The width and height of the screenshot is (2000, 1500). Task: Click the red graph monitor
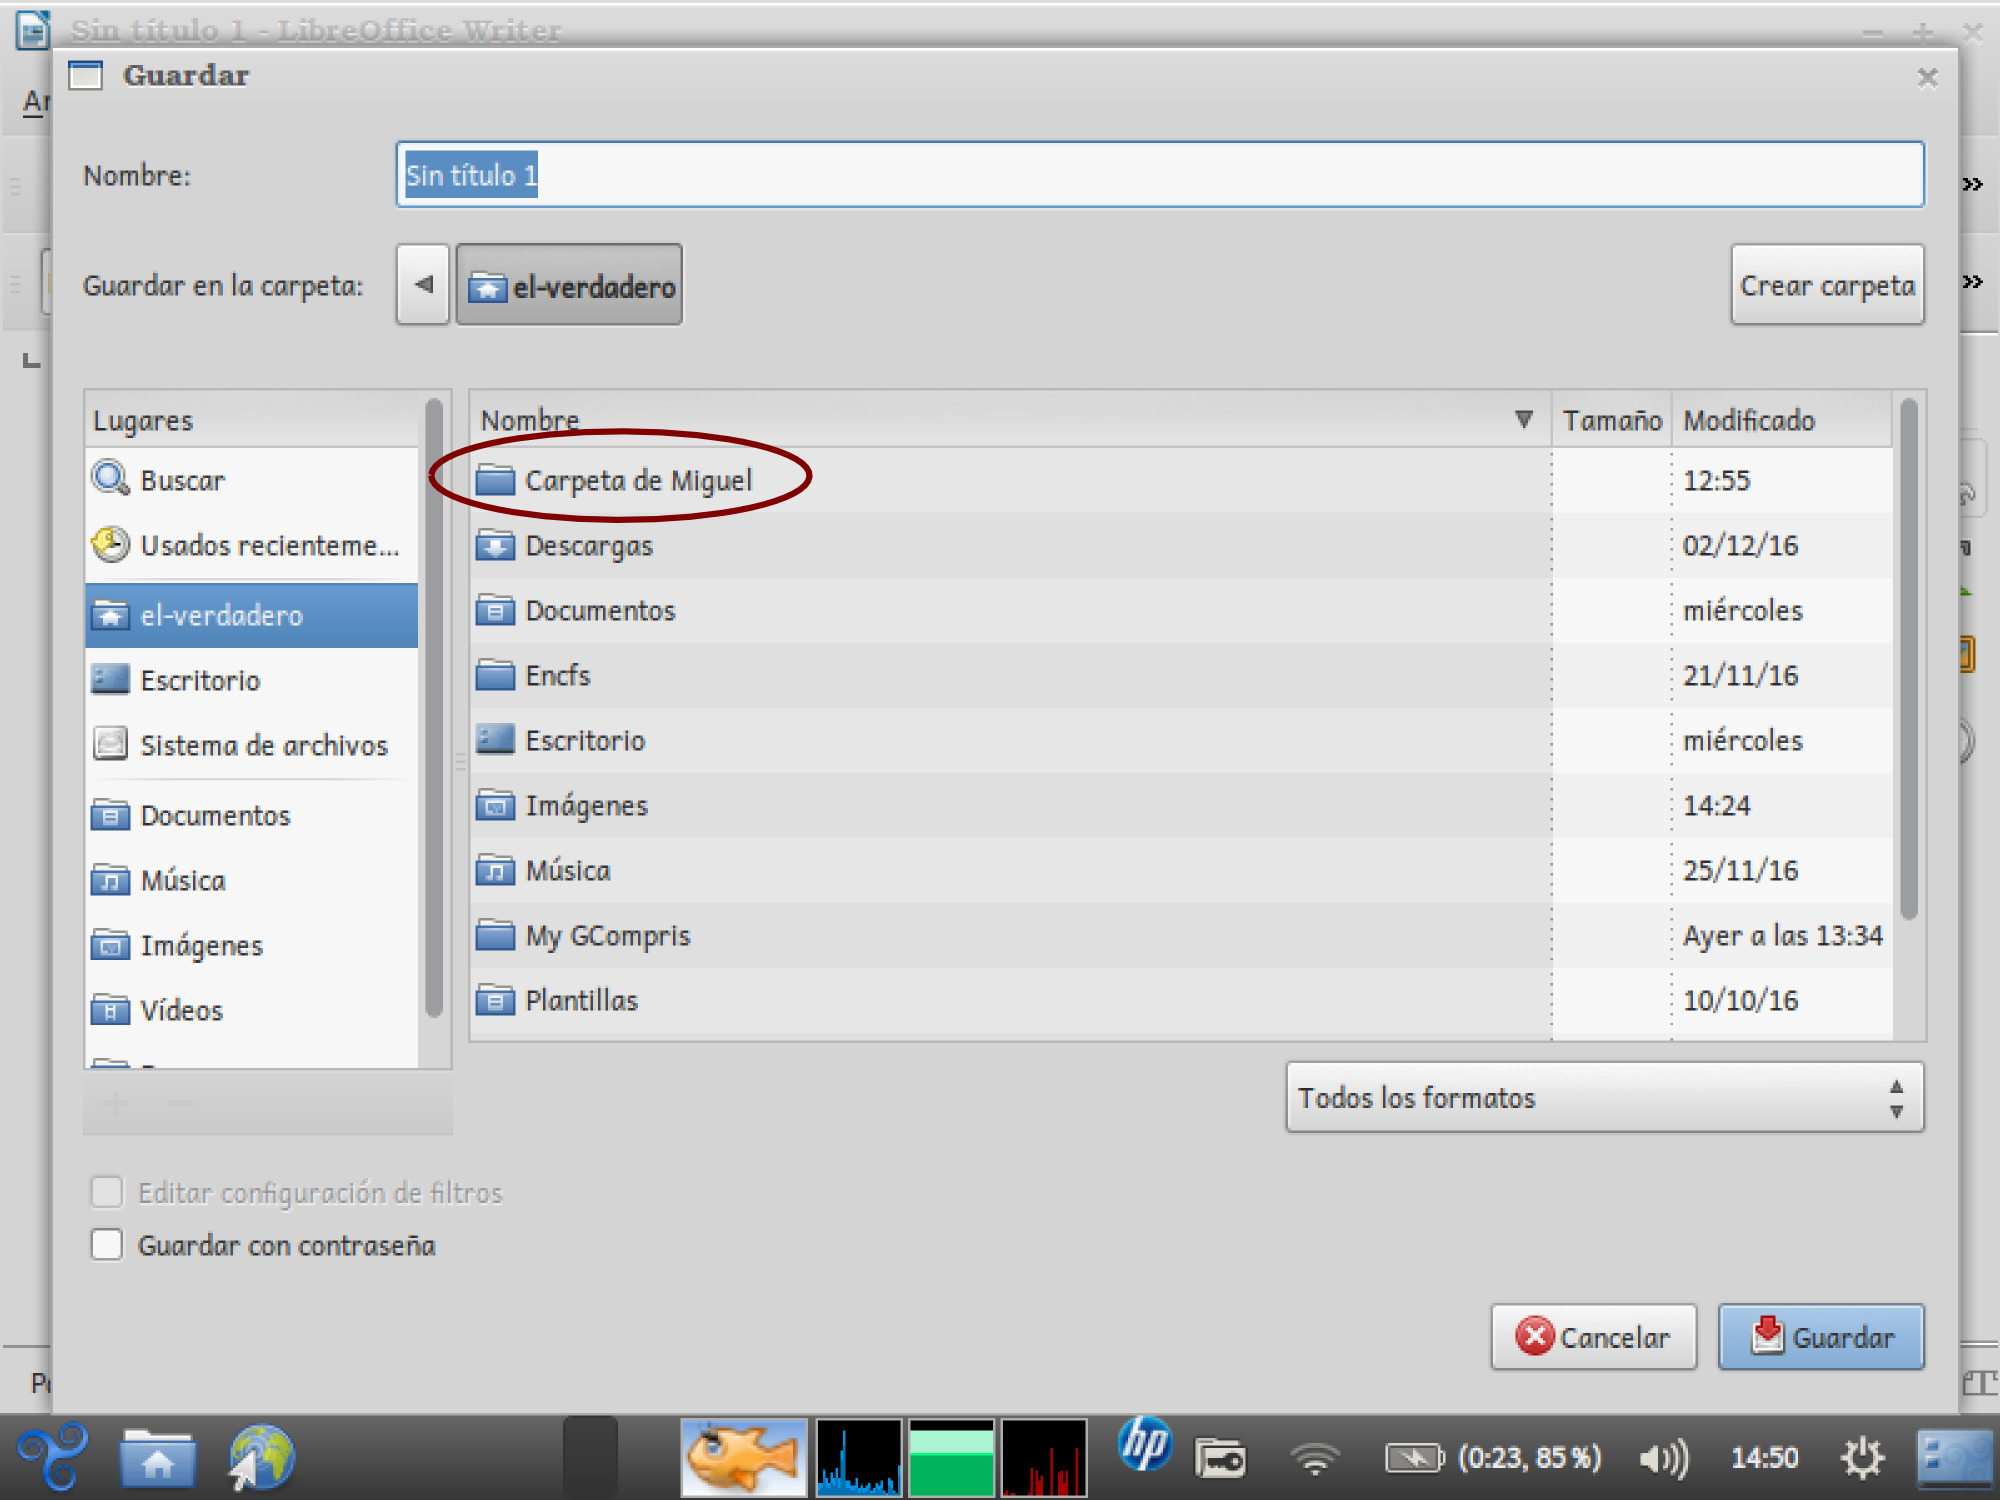[x=1044, y=1457]
